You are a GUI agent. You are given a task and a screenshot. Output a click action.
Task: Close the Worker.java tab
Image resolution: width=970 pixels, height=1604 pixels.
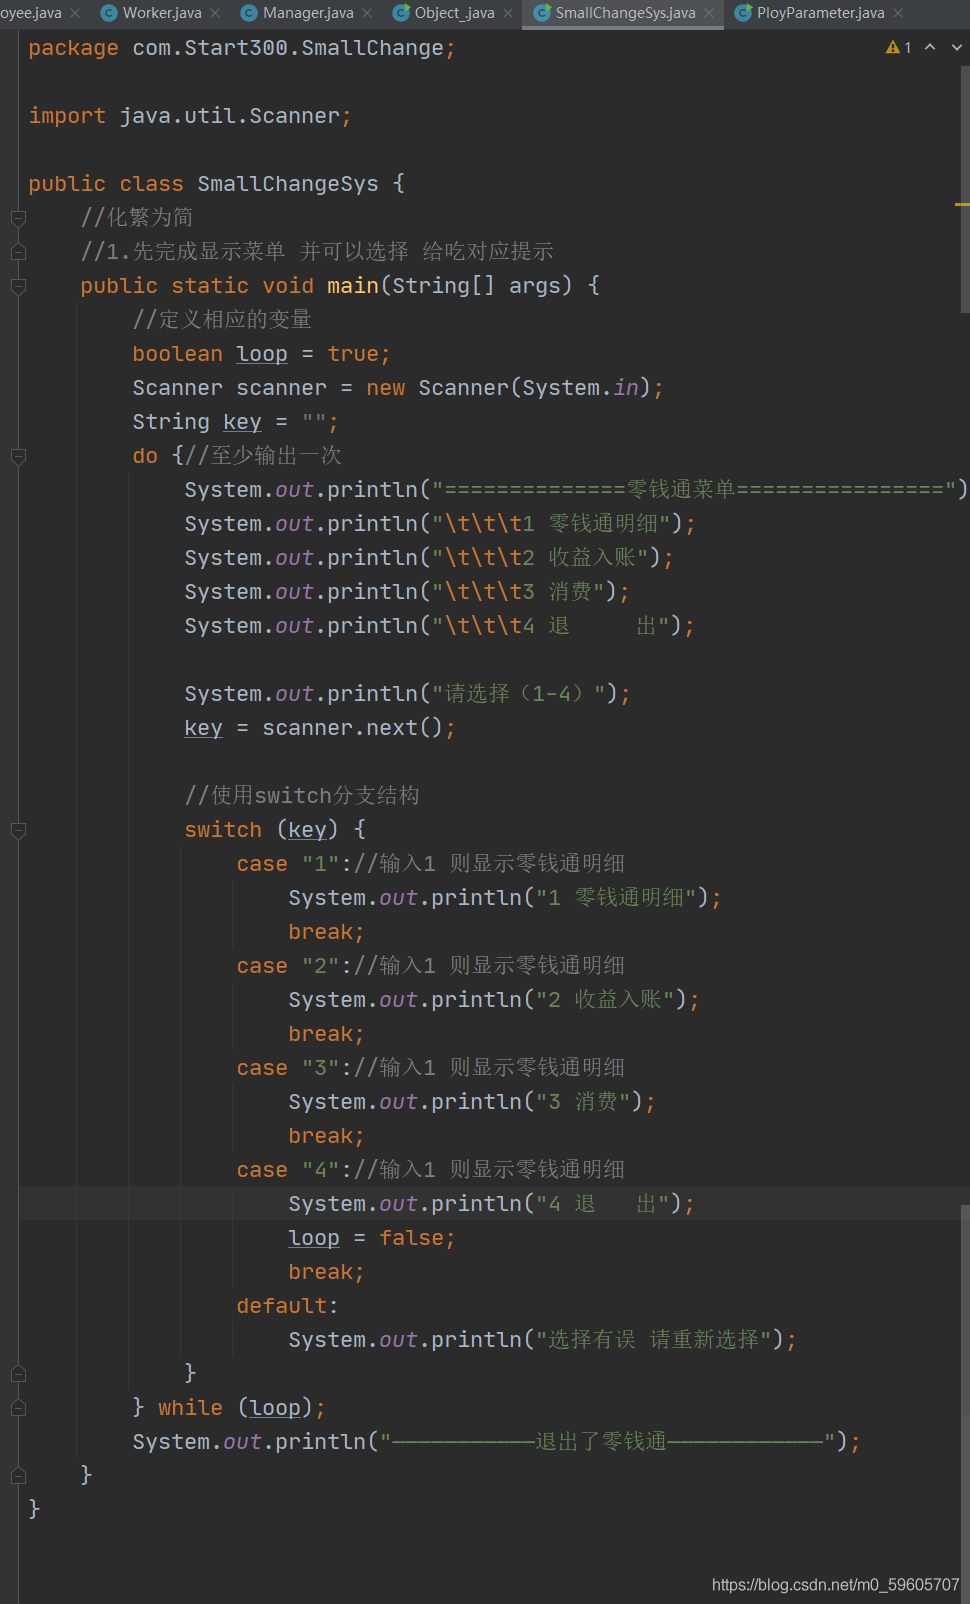pos(215,13)
